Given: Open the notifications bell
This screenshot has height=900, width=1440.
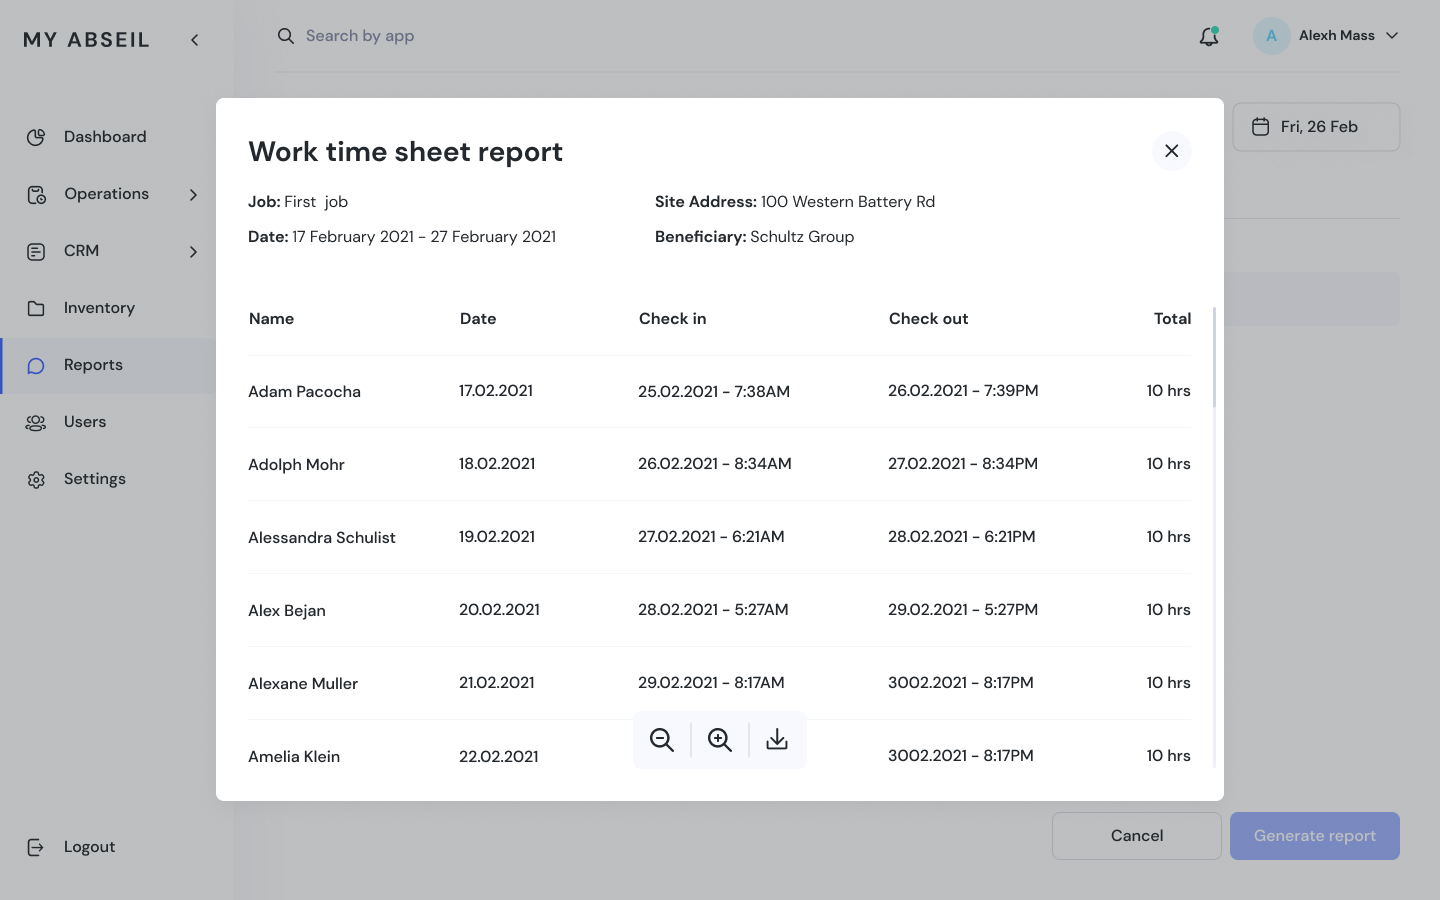Looking at the screenshot, I should (x=1209, y=37).
